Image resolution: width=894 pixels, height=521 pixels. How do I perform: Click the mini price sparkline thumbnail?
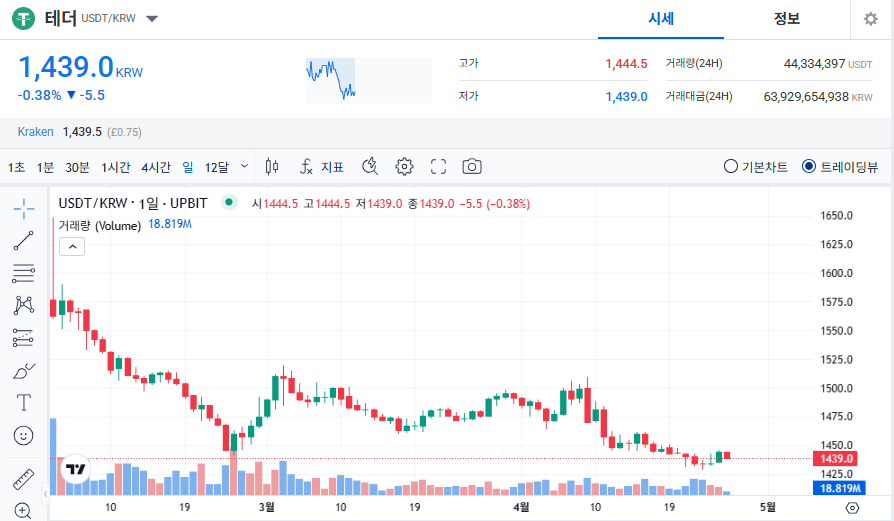click(368, 80)
